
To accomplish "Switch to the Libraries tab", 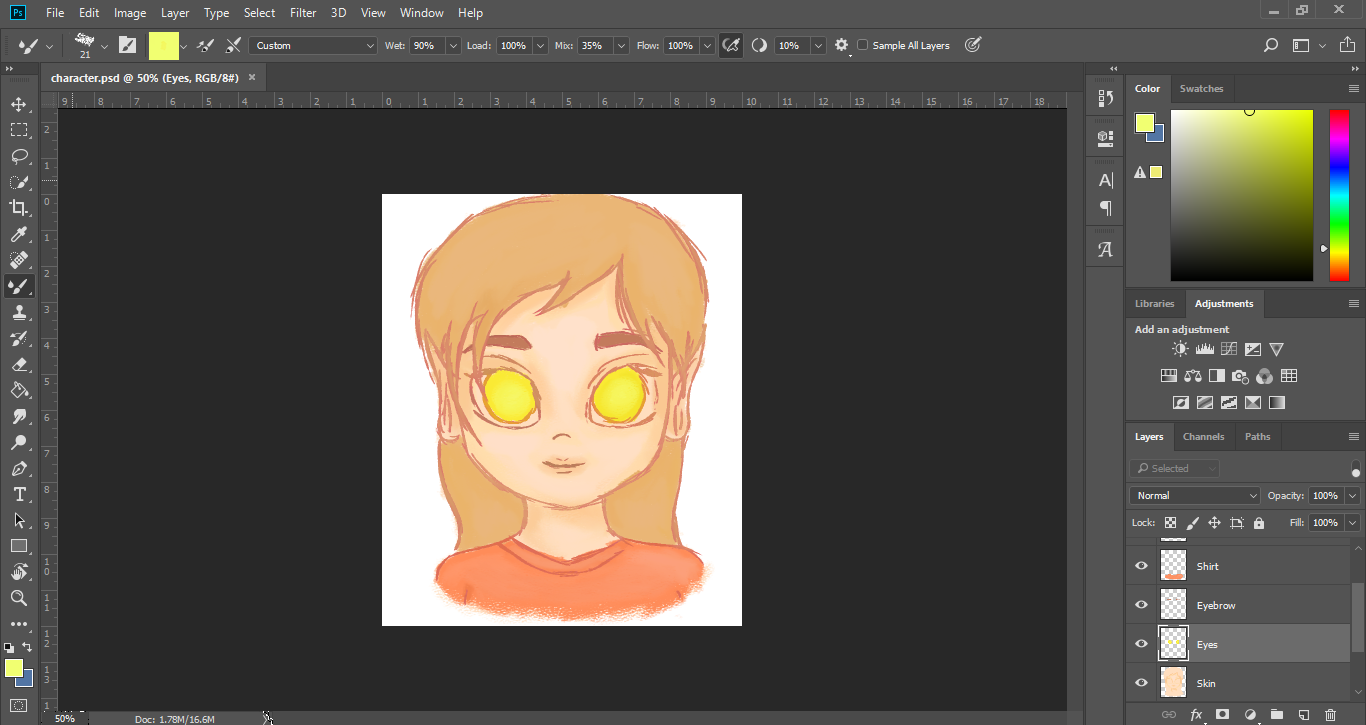I will tap(1154, 303).
